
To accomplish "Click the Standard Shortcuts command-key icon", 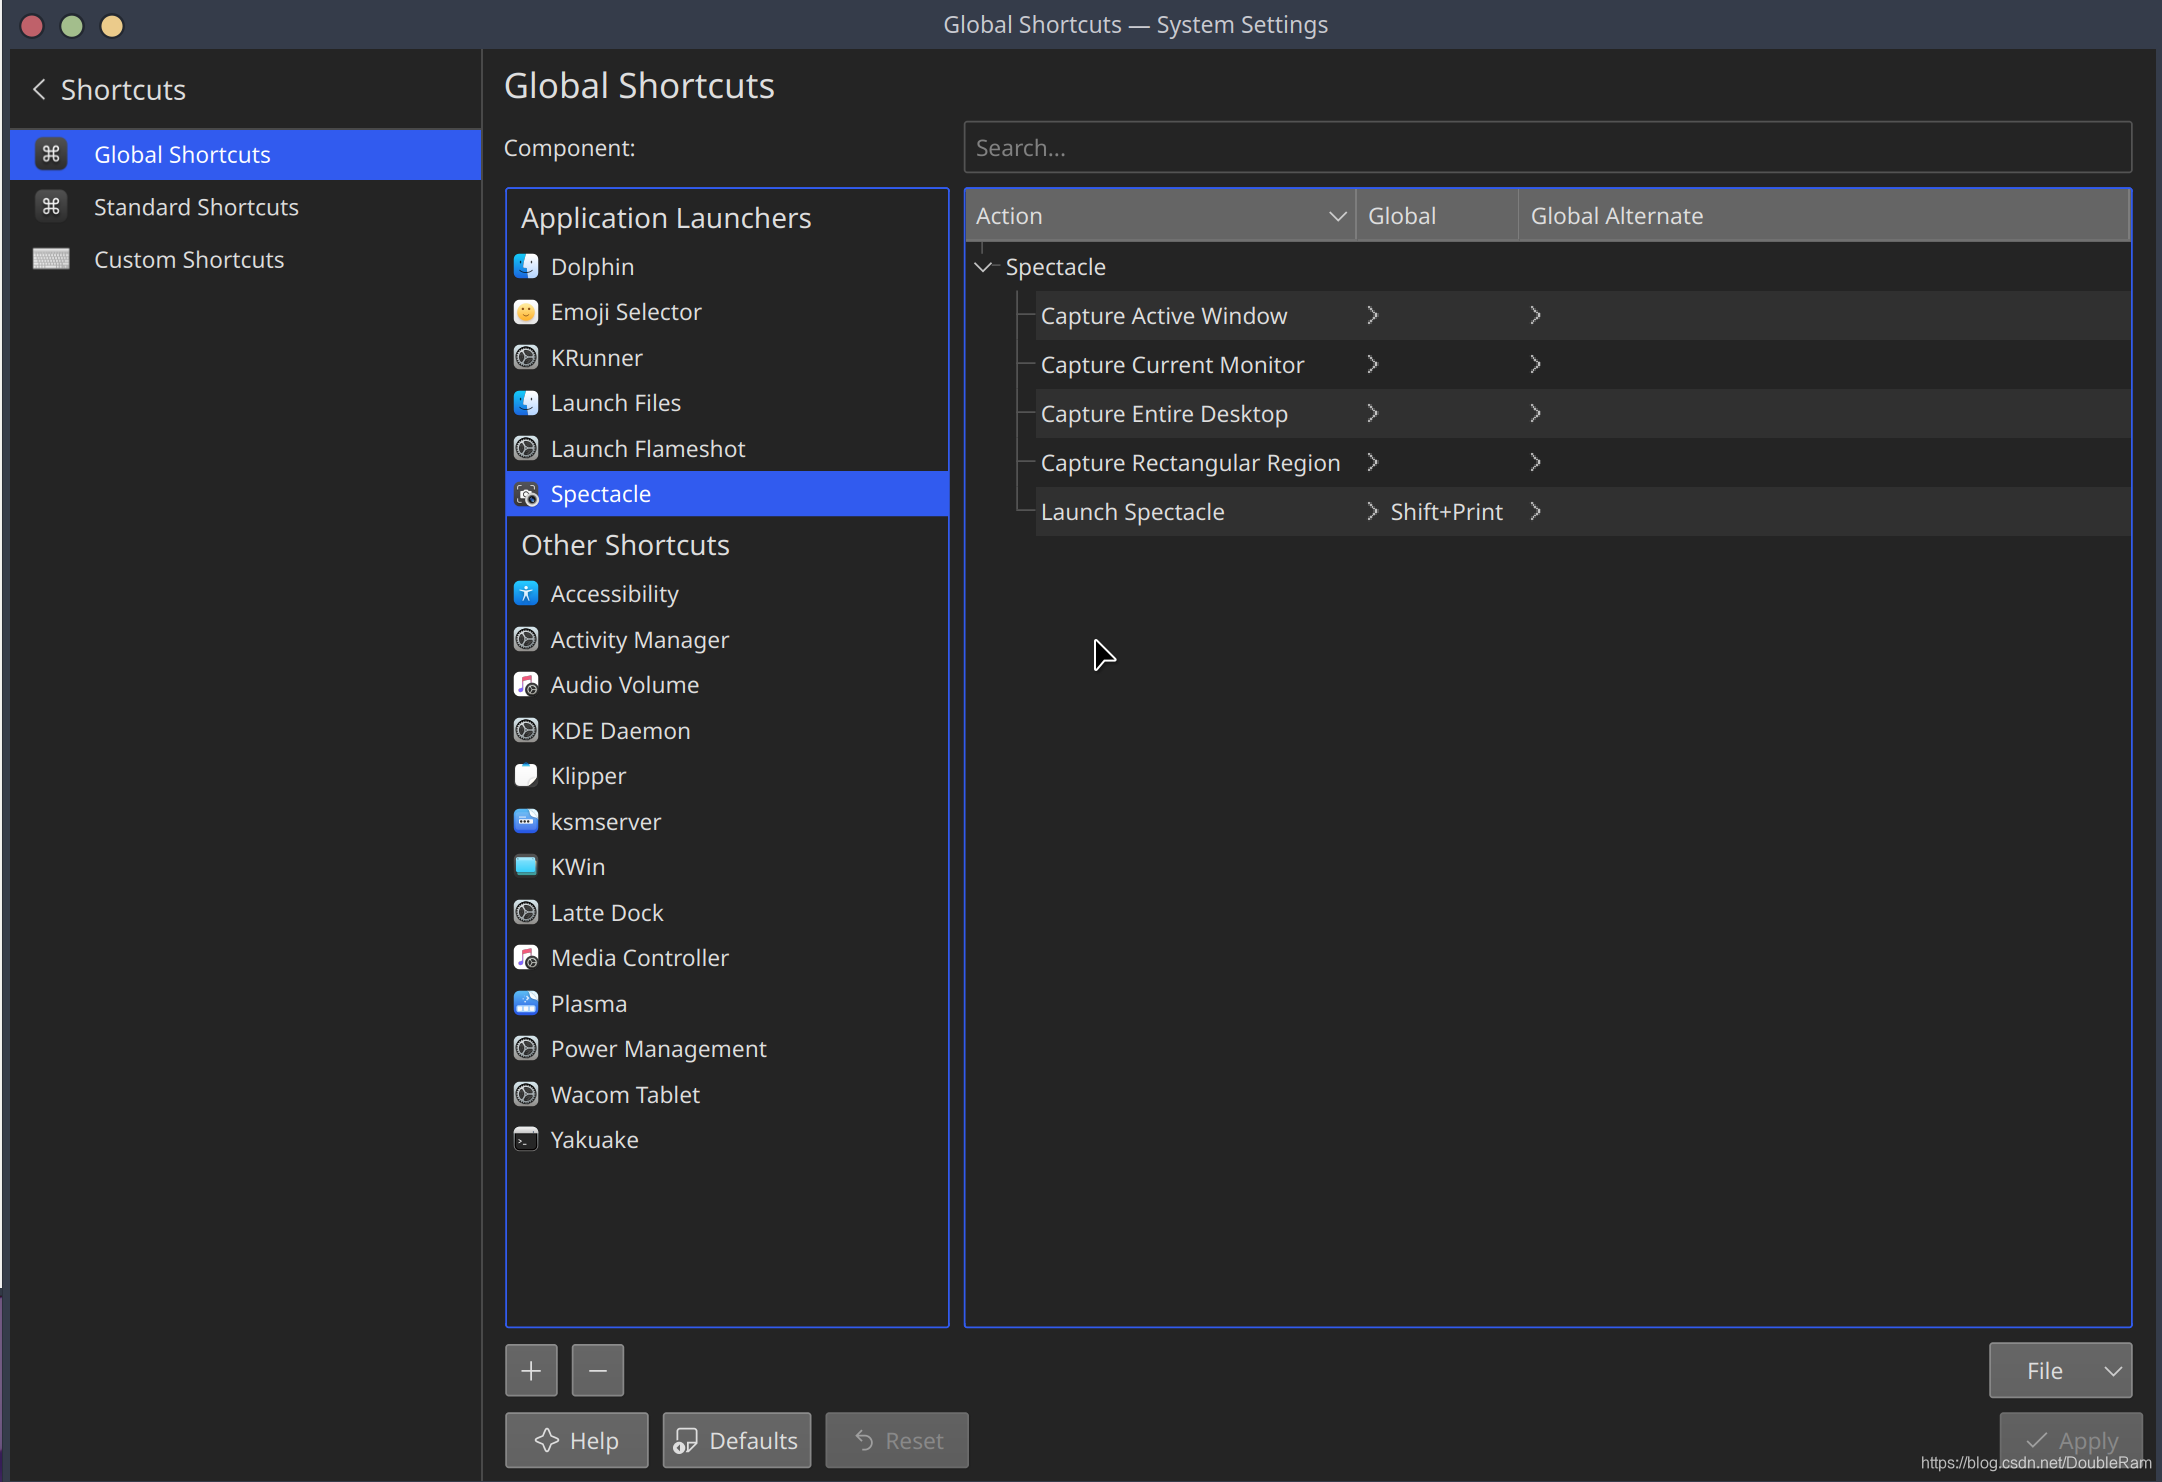I will (x=51, y=206).
